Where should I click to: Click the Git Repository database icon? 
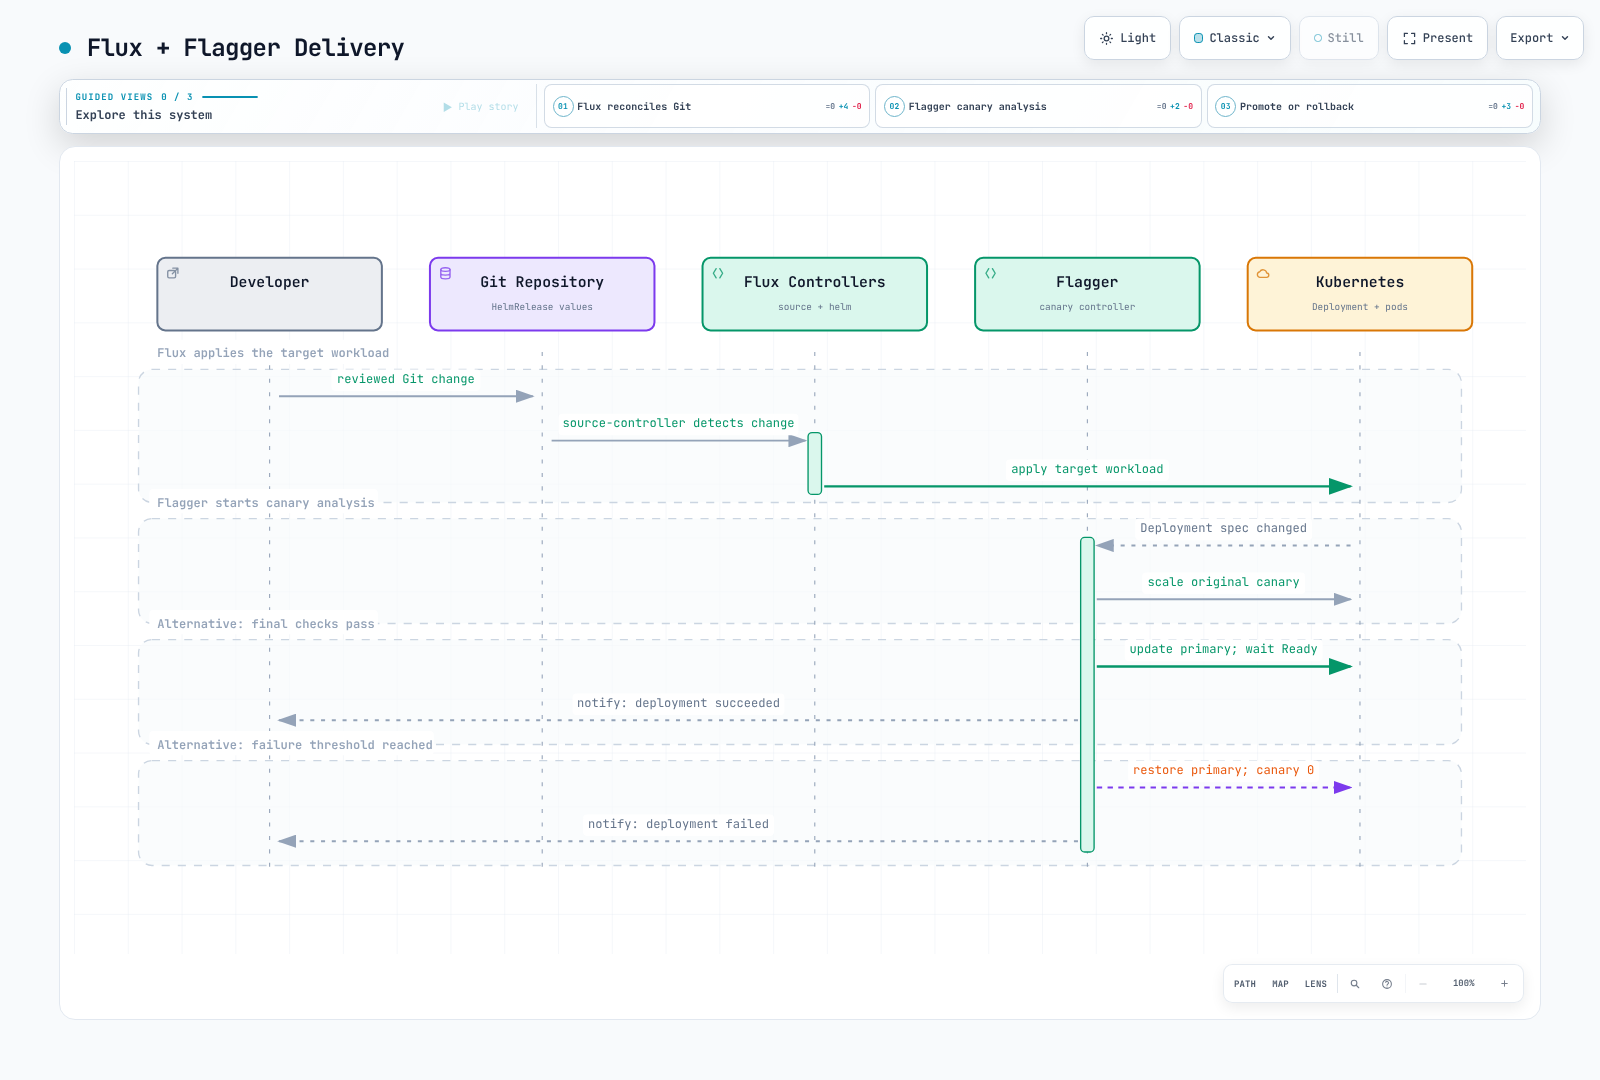pyautogui.click(x=446, y=273)
